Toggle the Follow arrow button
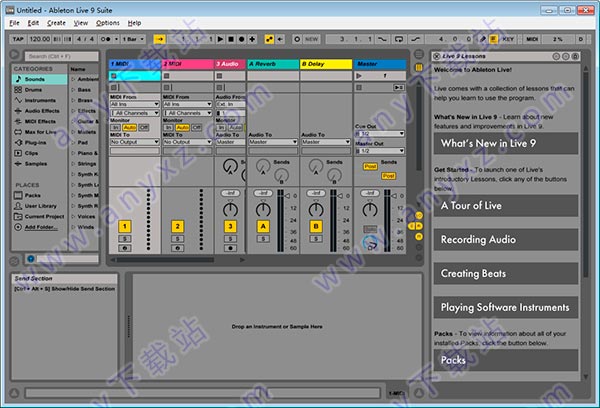600x408 pixels. 160,39
